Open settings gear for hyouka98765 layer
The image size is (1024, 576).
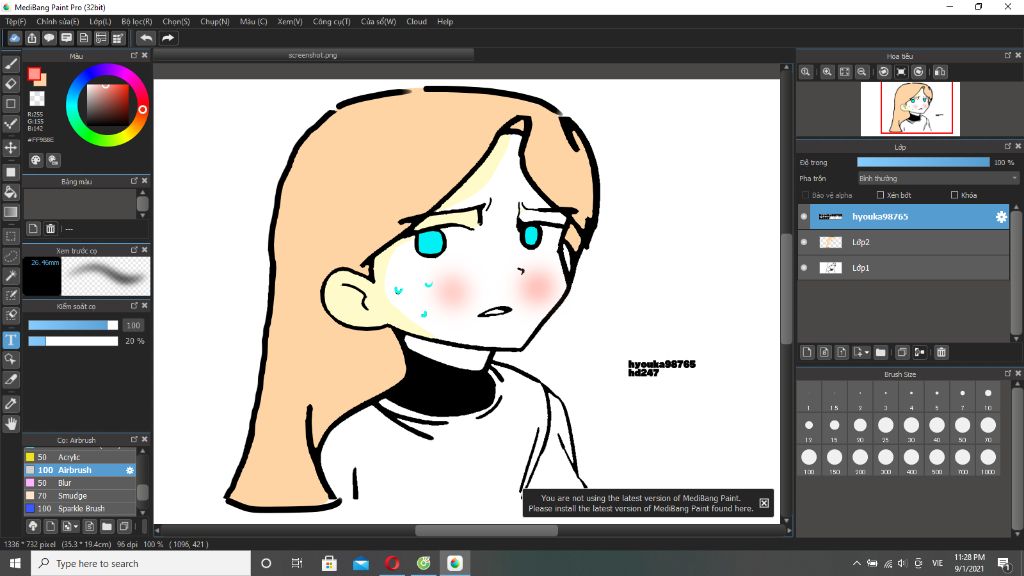(1001, 217)
